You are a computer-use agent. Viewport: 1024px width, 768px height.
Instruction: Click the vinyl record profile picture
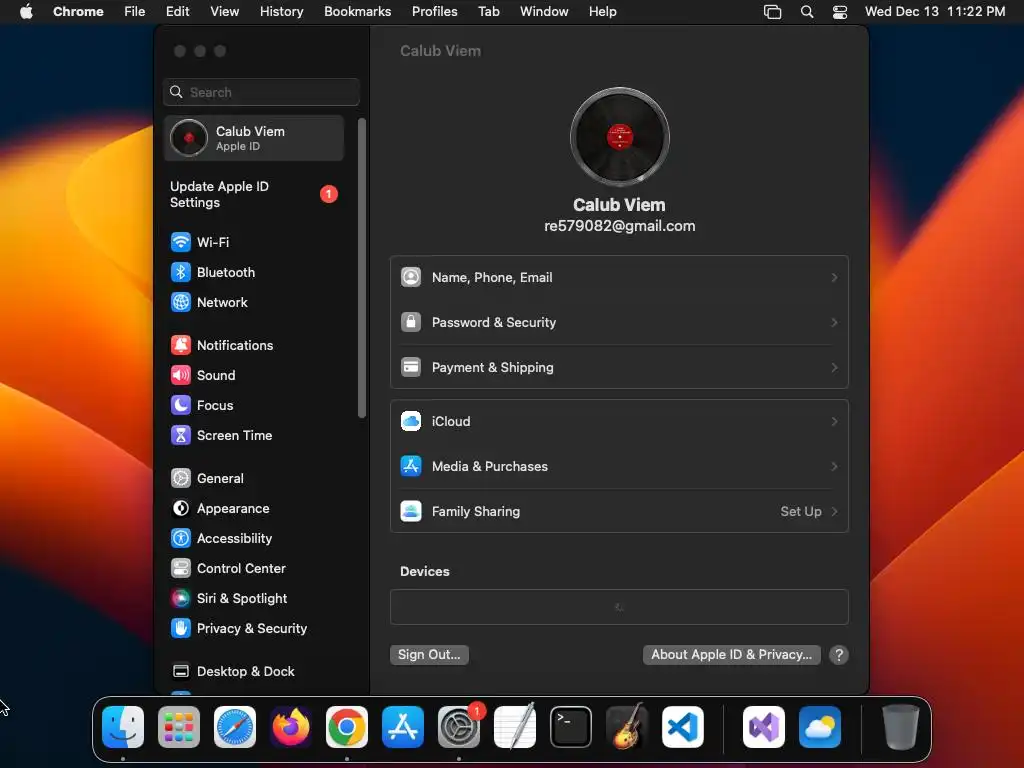(620, 137)
